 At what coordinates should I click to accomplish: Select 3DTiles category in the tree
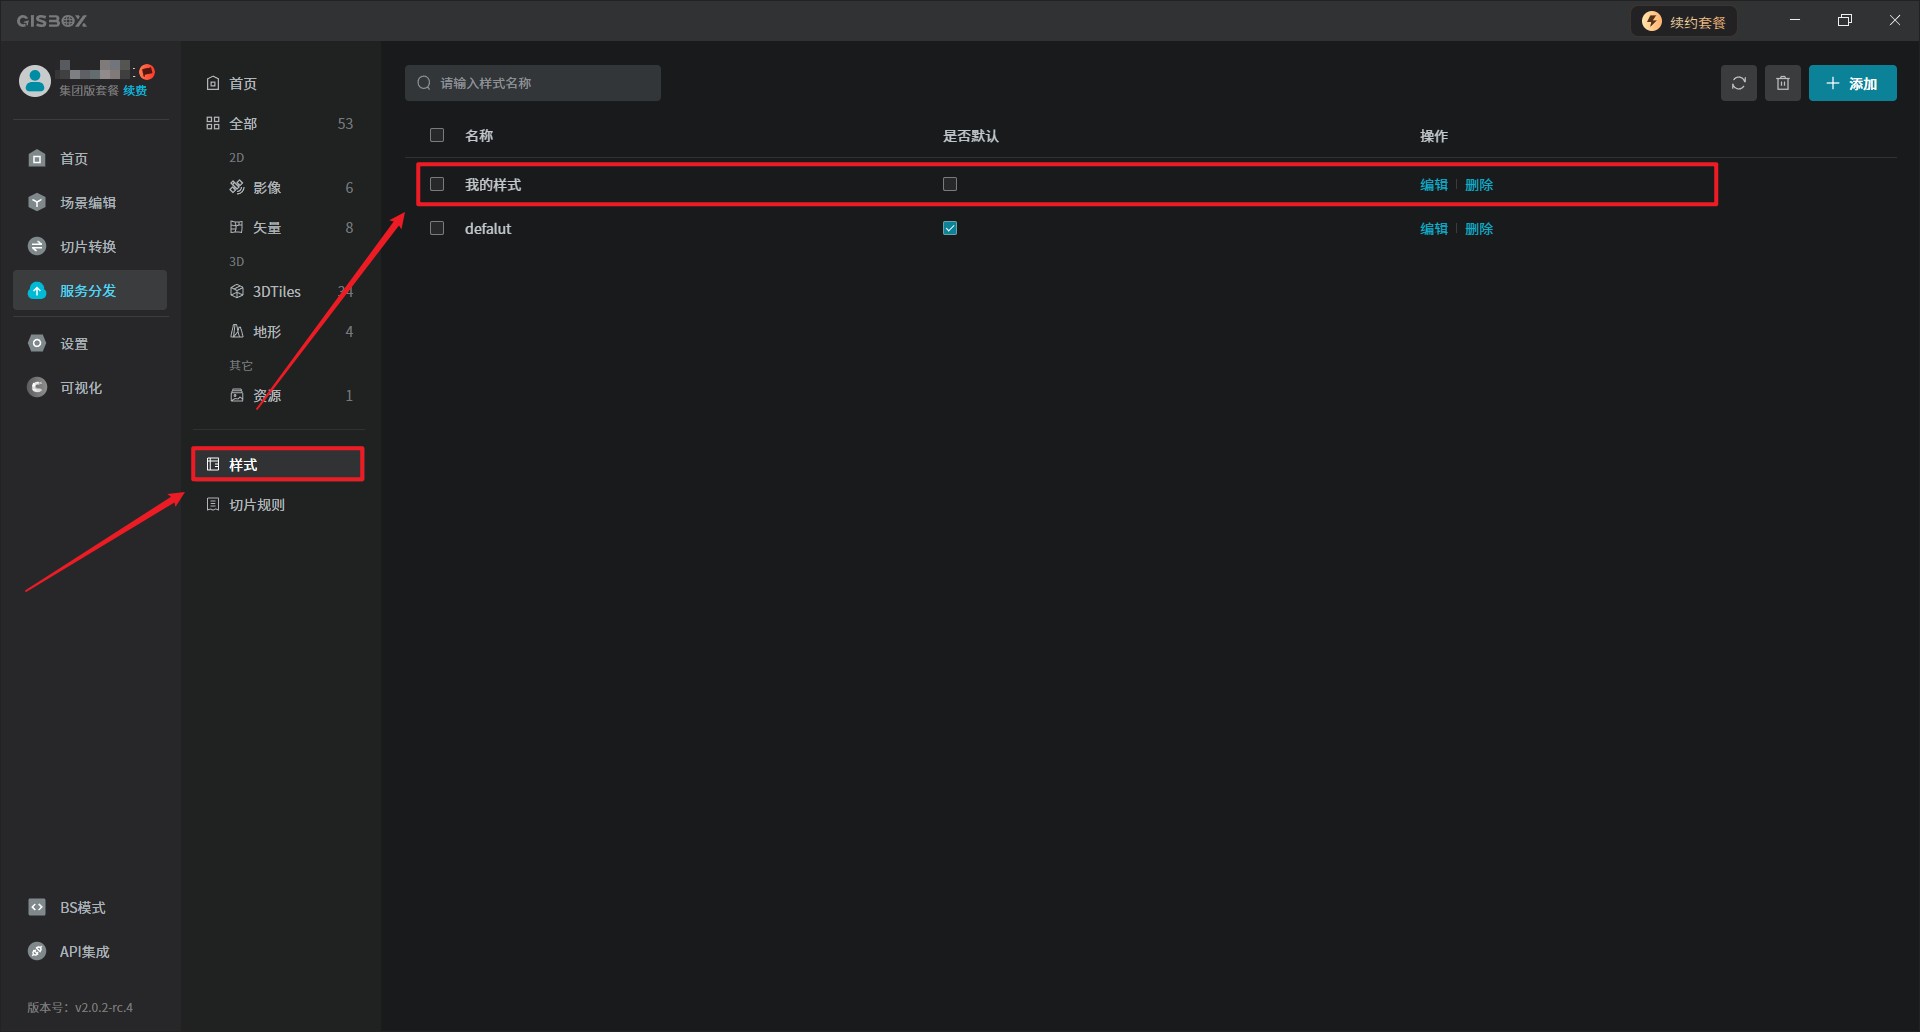pos(276,292)
